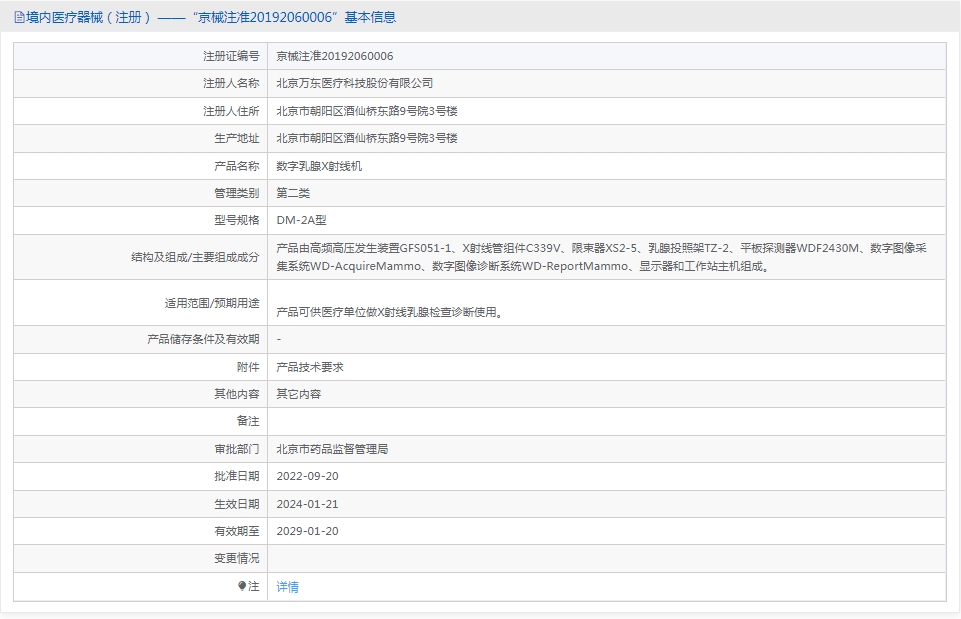Image resolution: width=961 pixels, height=619 pixels.
Task: Click the 审批部门 label
Action: (237, 449)
